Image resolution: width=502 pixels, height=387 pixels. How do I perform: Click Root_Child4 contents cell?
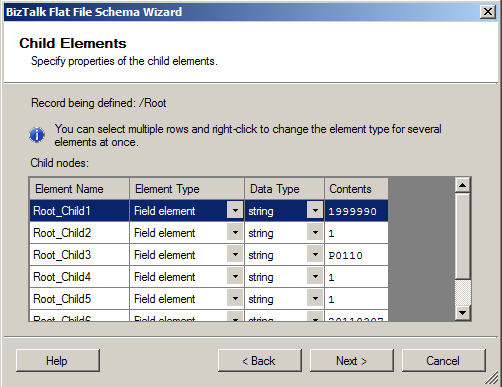pos(356,277)
